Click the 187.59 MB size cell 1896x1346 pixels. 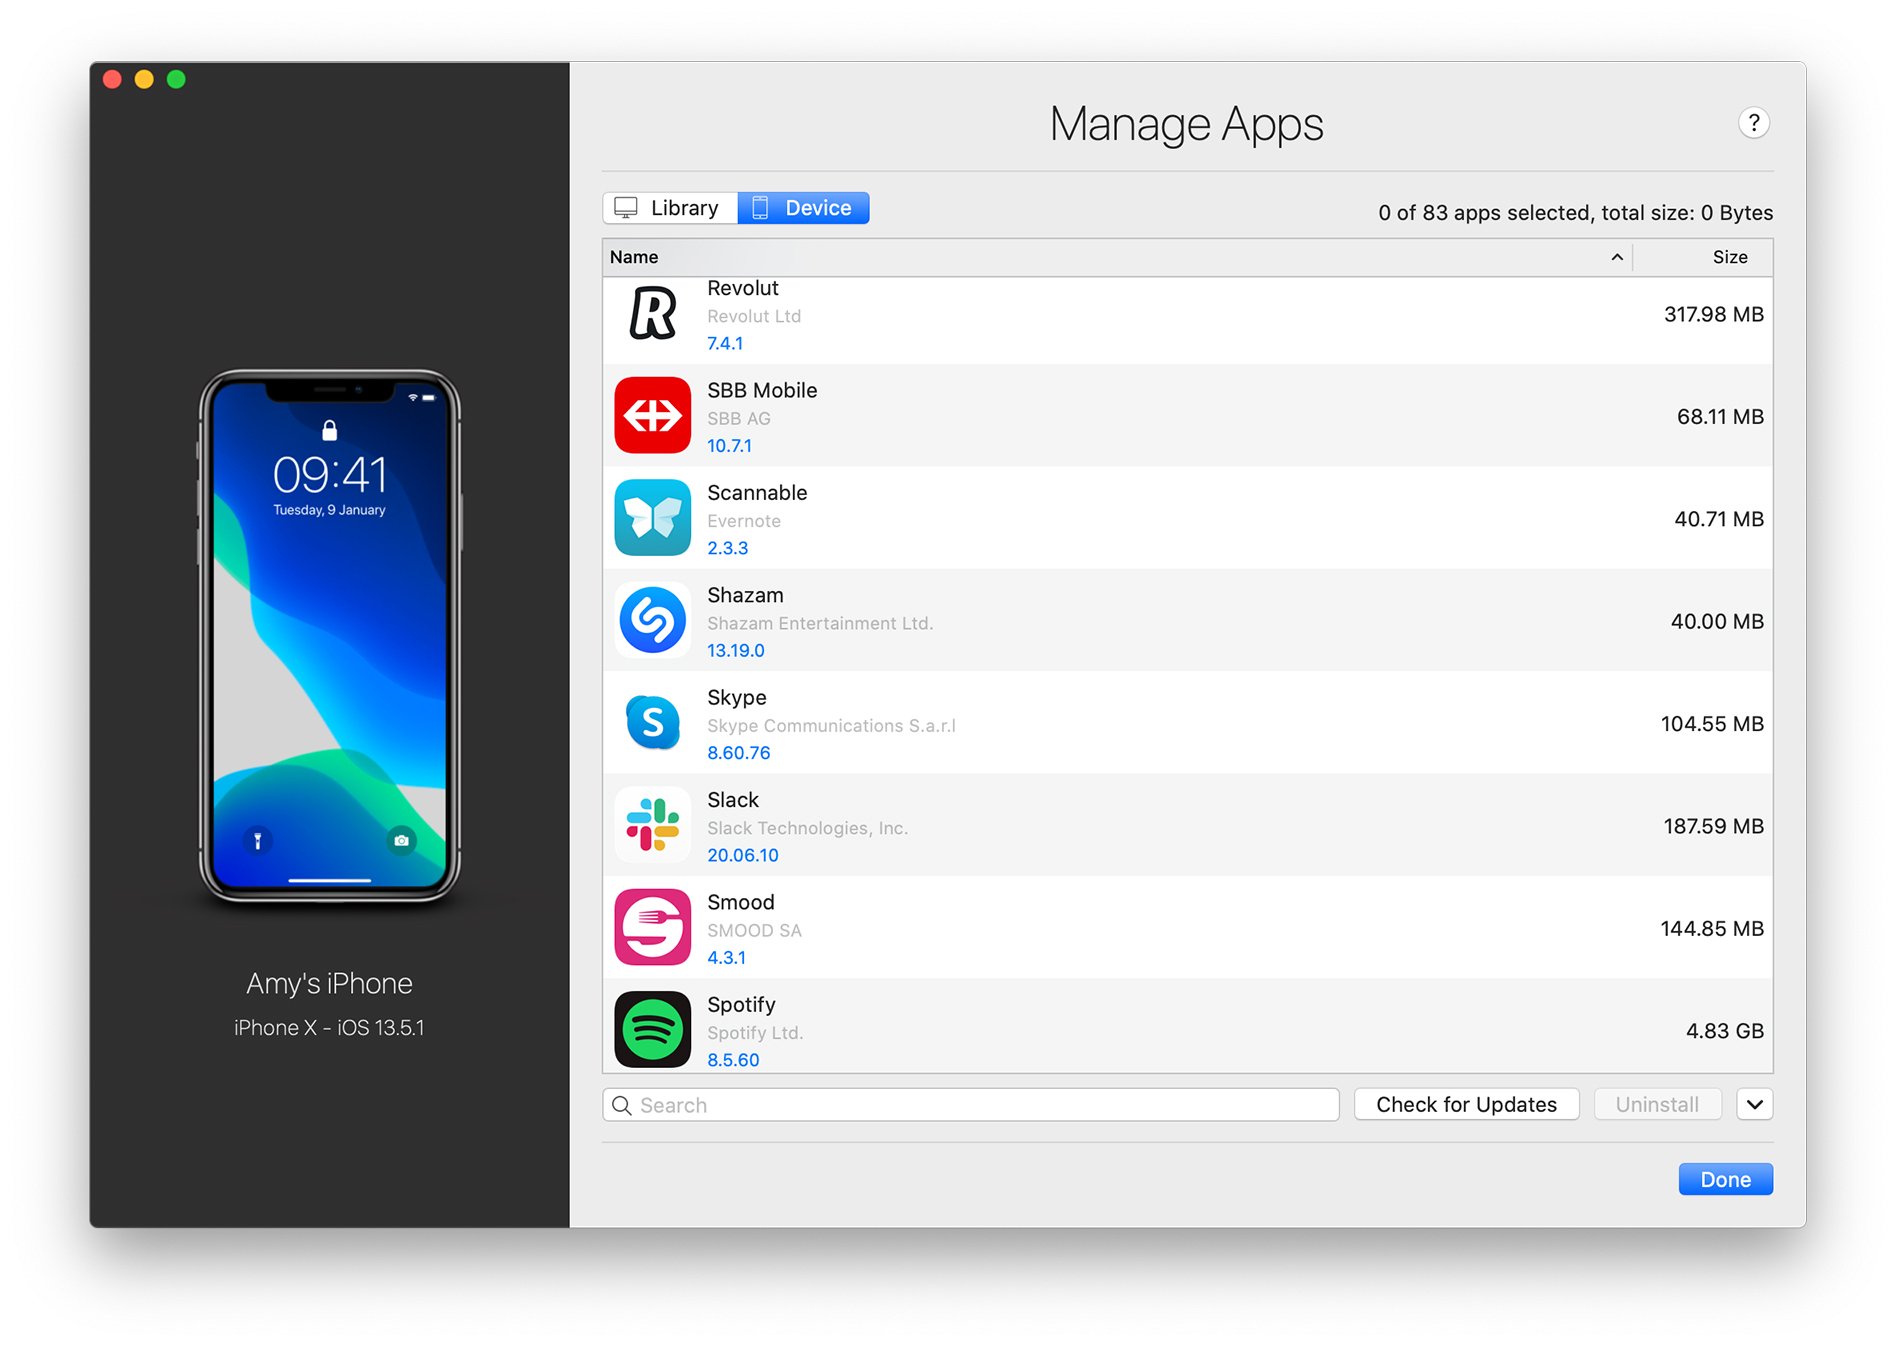click(1713, 826)
